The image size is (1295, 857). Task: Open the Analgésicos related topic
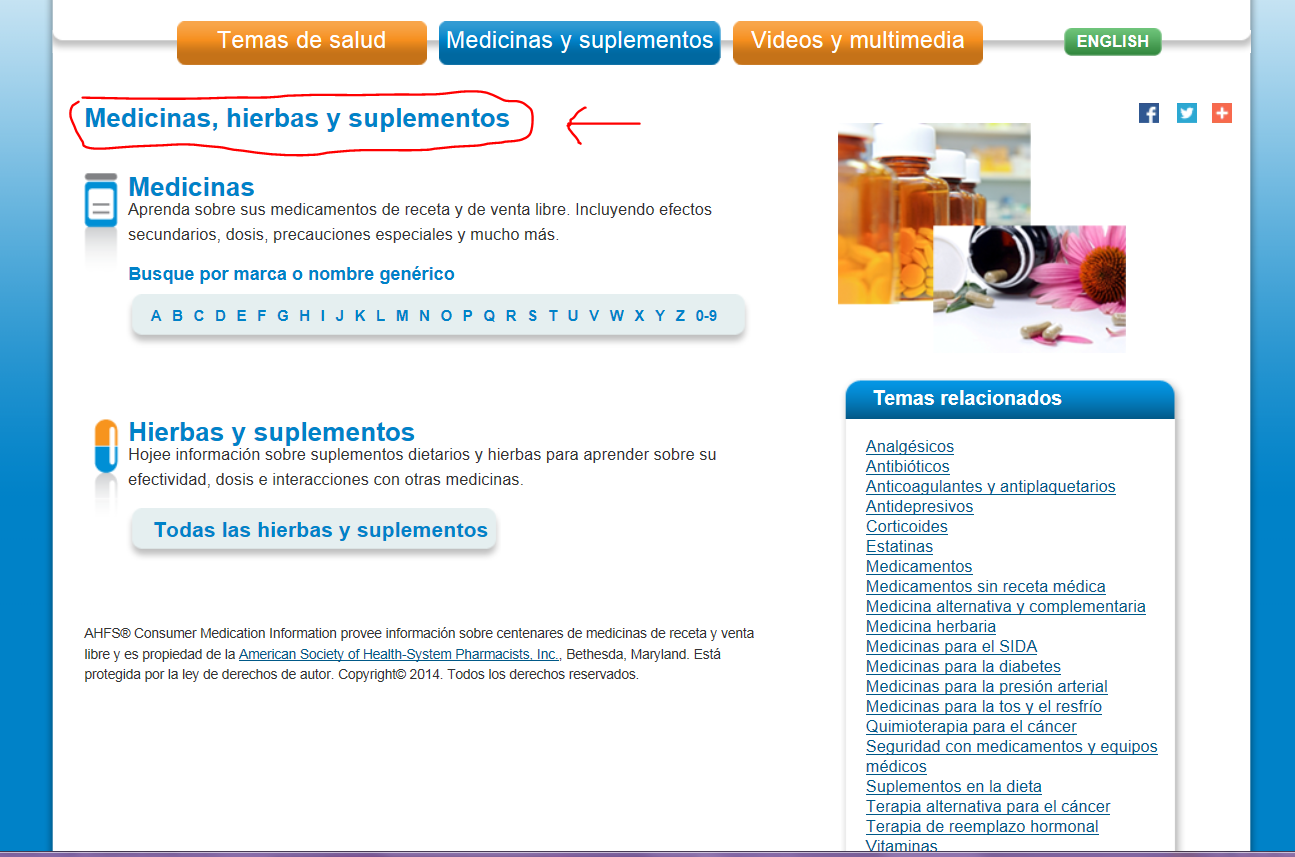tap(909, 446)
